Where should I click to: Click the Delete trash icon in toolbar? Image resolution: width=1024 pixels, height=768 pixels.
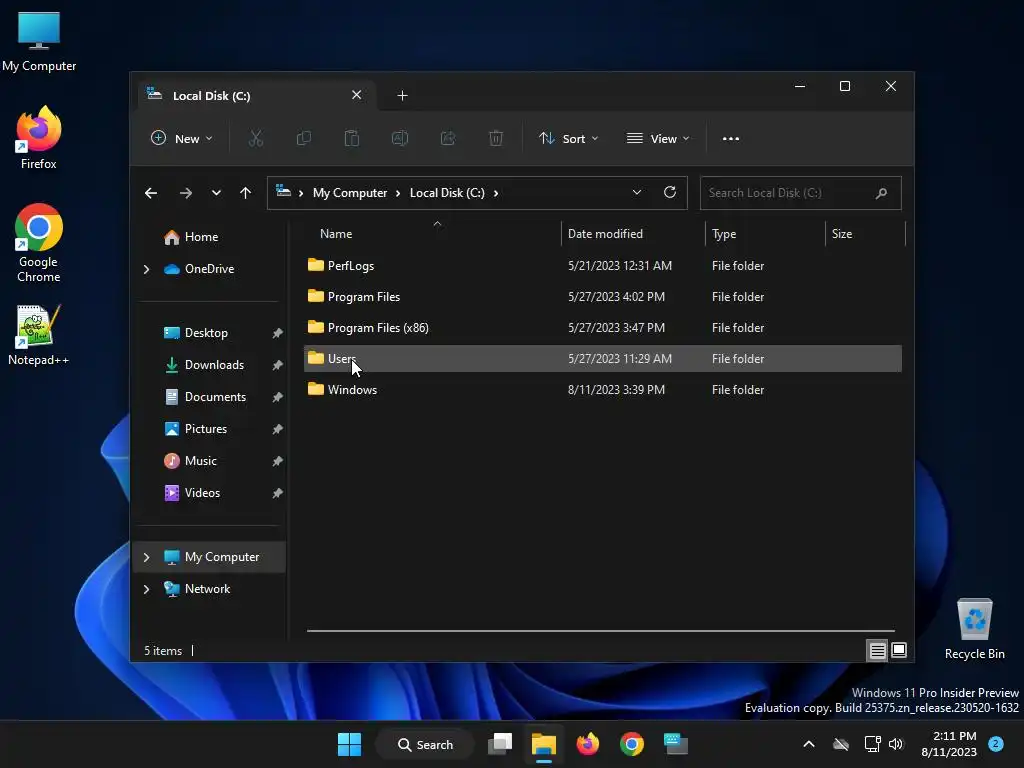tap(496, 138)
